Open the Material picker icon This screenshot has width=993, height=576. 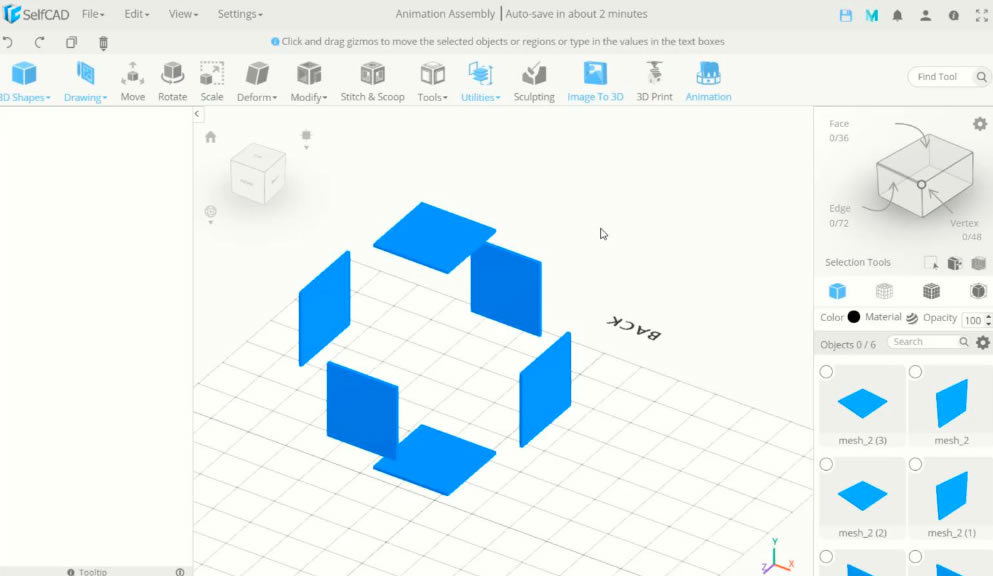912,318
